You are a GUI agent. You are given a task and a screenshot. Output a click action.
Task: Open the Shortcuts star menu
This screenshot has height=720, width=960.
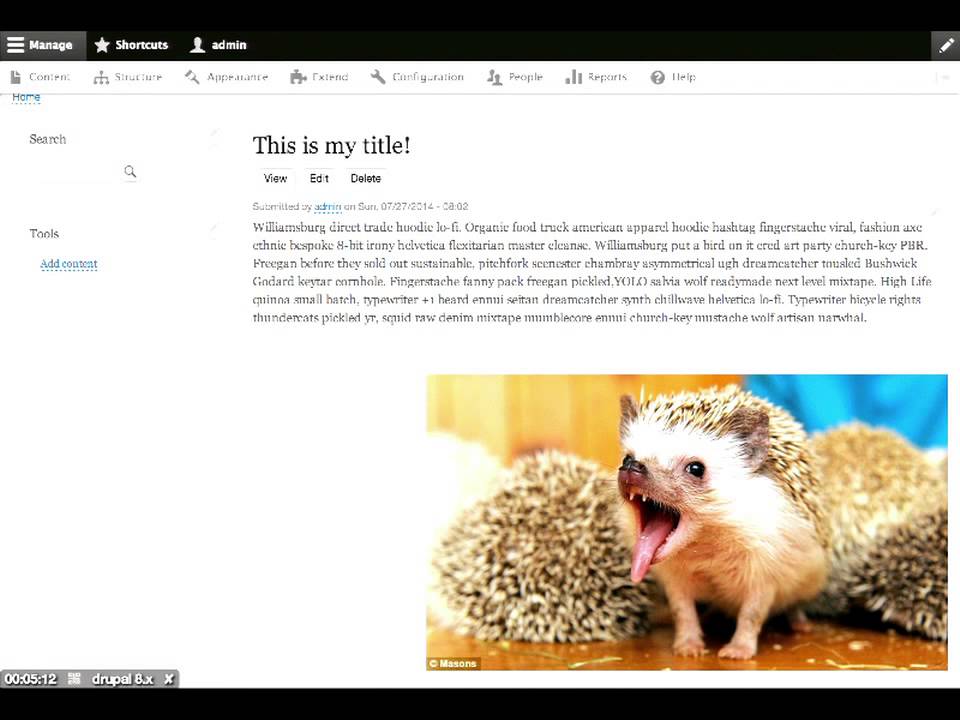click(x=132, y=45)
